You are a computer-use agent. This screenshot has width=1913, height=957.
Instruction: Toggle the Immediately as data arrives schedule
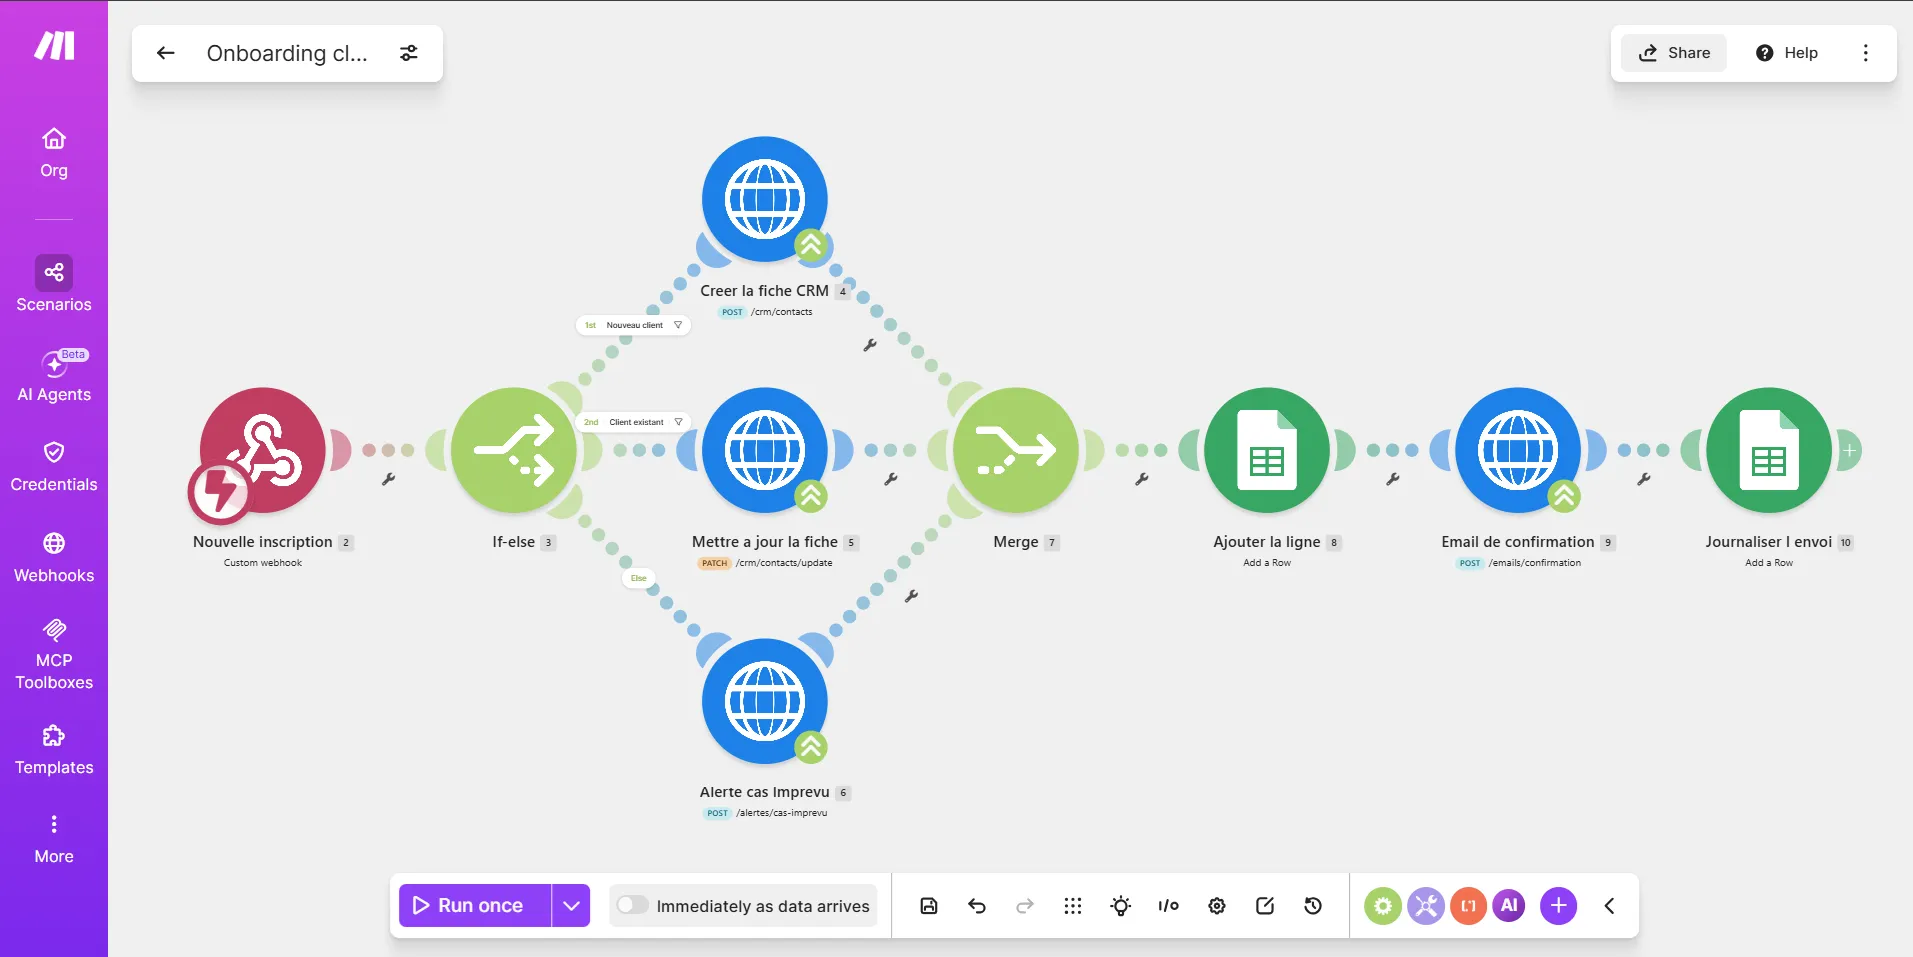click(x=632, y=905)
